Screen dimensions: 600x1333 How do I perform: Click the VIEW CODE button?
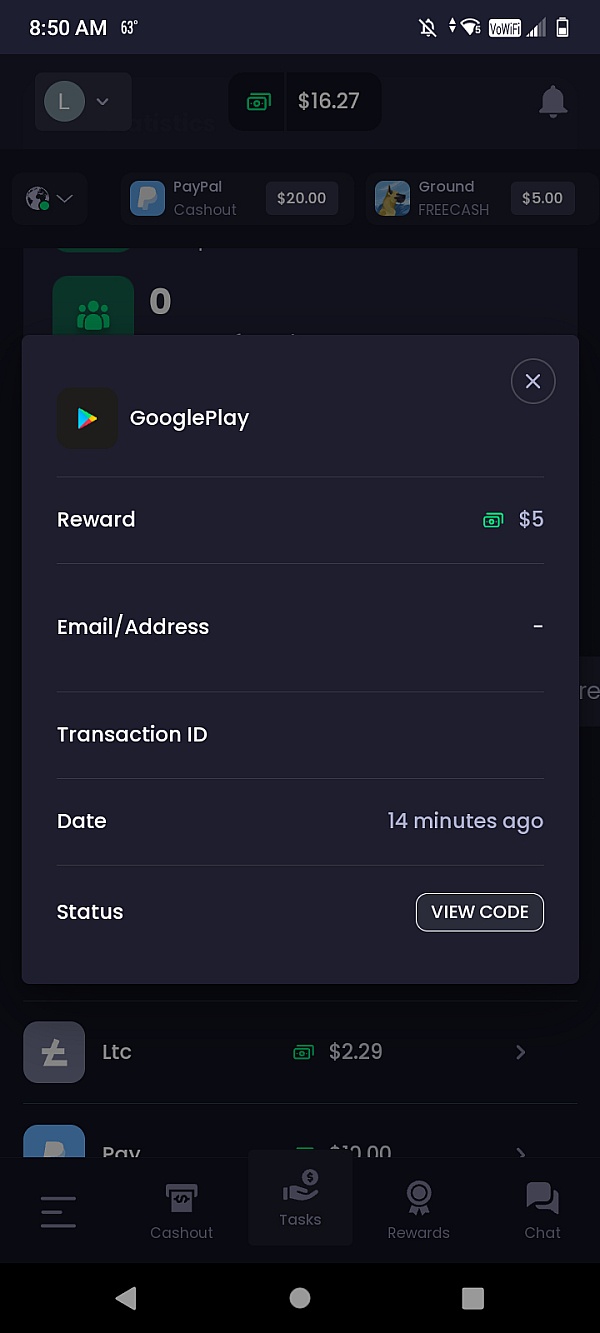[x=479, y=912]
